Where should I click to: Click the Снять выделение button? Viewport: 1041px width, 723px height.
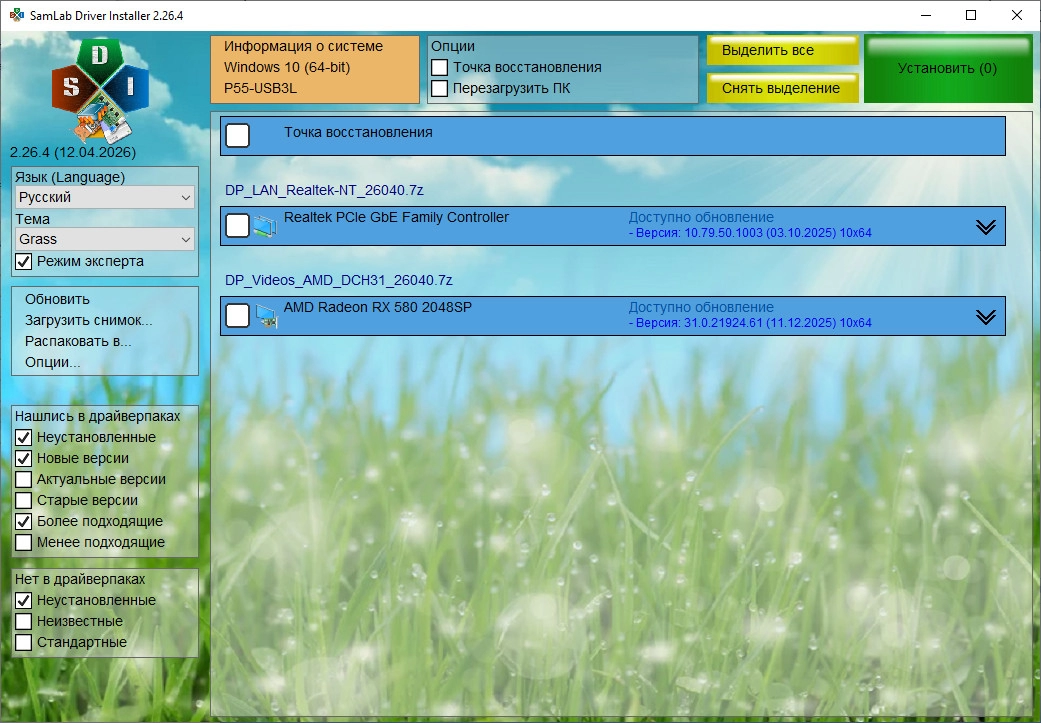(x=782, y=88)
